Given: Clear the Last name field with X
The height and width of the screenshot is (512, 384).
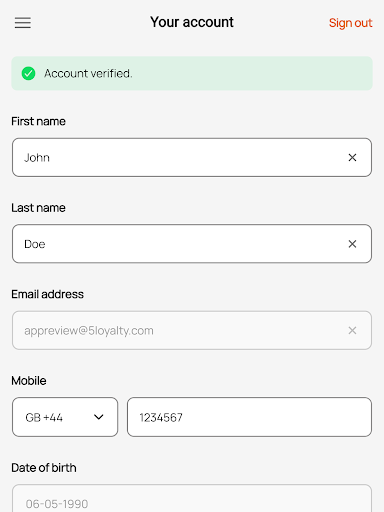Looking at the screenshot, I should click(352, 244).
